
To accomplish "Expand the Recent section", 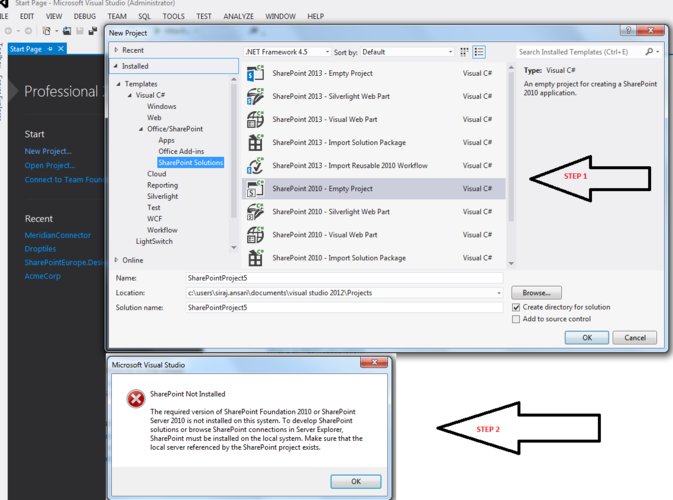I will [x=116, y=50].
